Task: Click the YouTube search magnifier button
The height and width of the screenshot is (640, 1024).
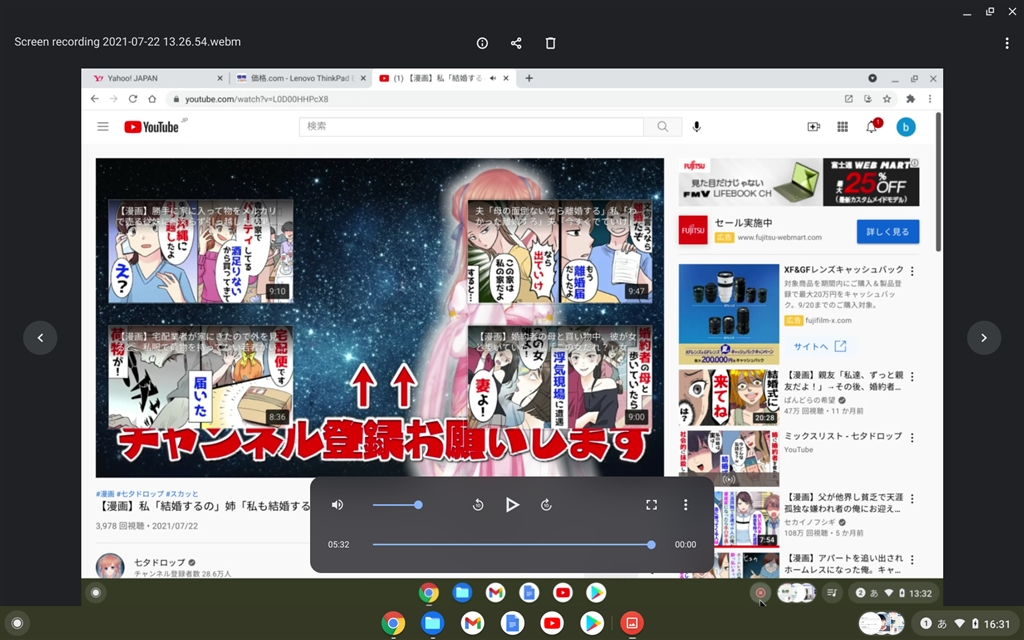Action: (x=663, y=127)
